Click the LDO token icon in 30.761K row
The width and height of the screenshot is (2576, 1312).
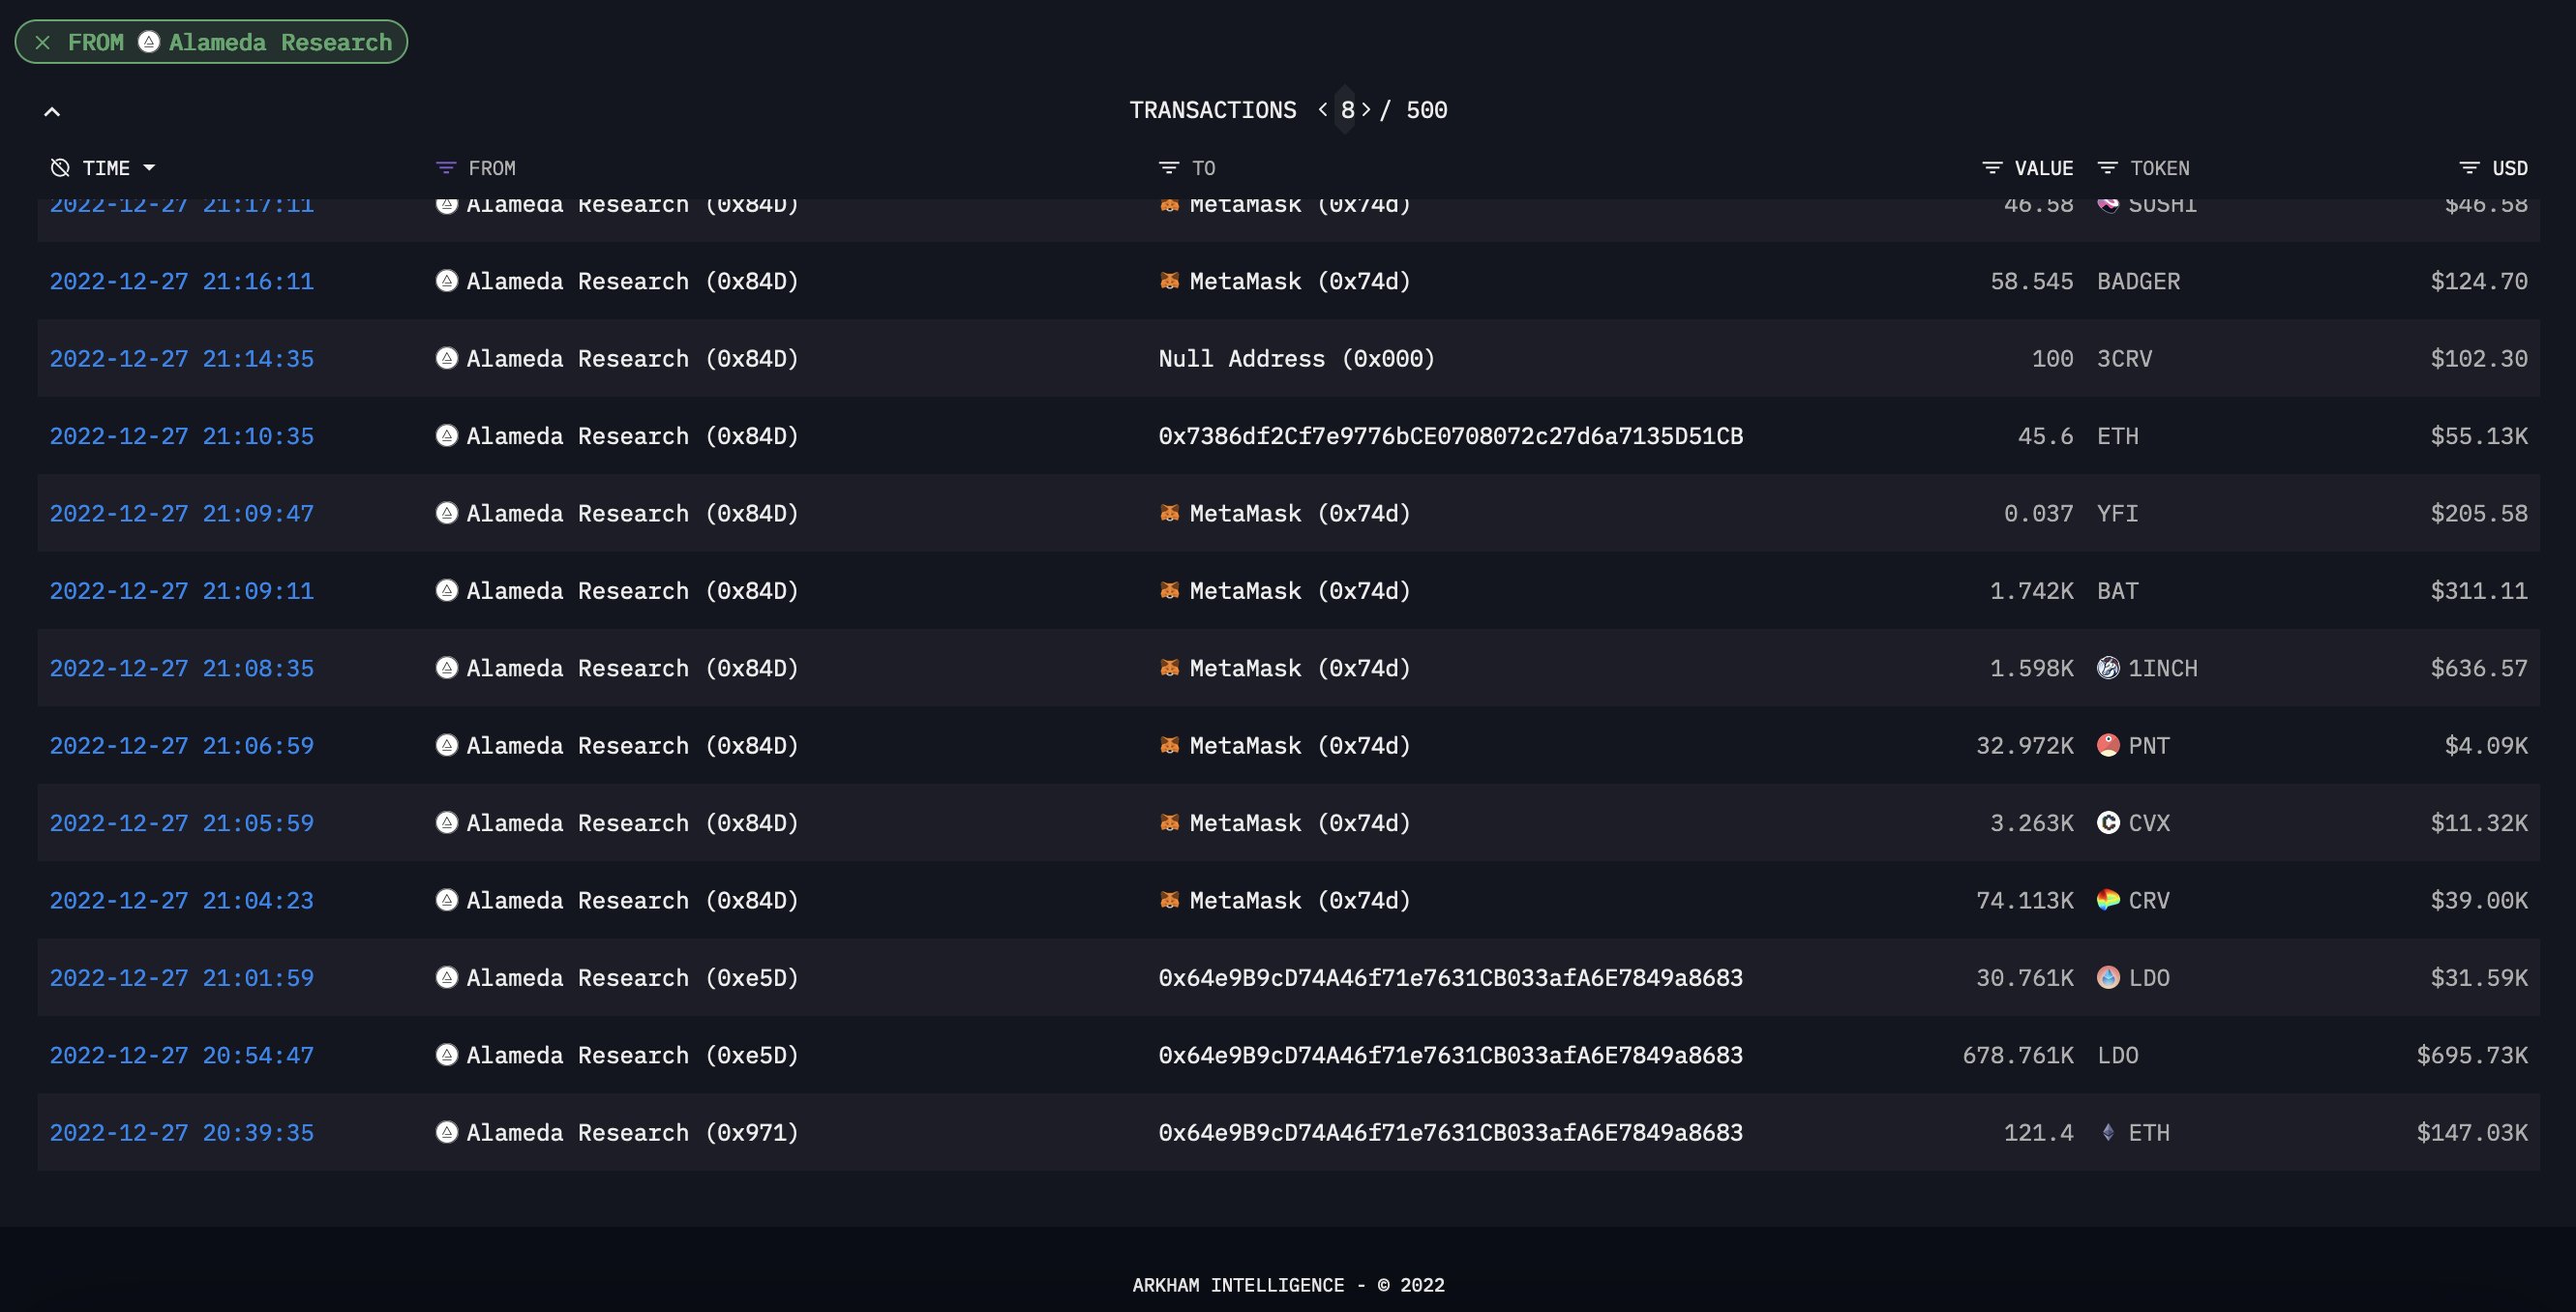tap(2108, 978)
